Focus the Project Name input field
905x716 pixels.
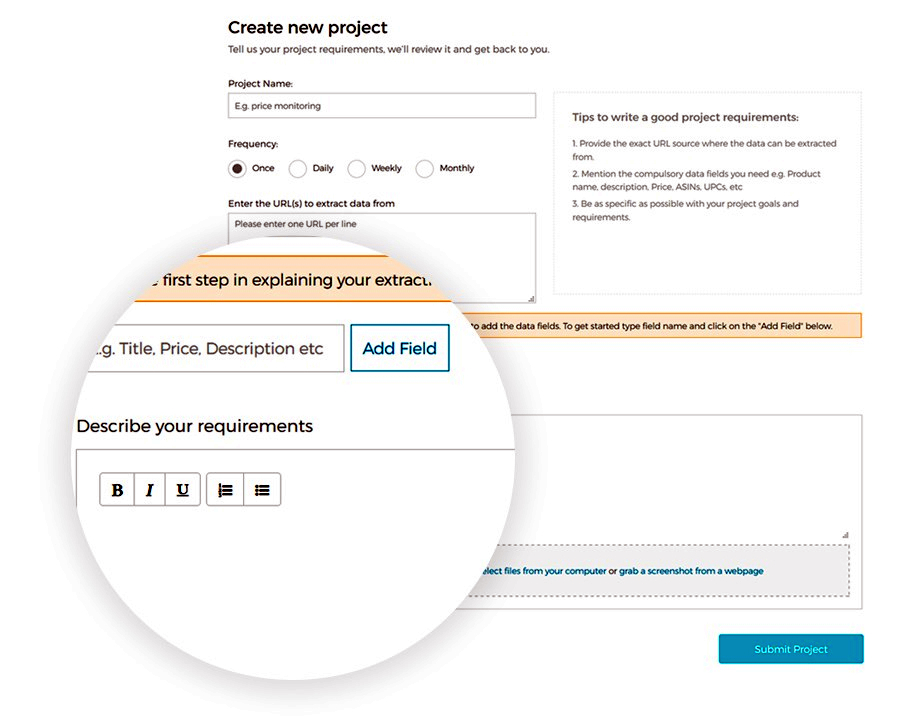(382, 106)
